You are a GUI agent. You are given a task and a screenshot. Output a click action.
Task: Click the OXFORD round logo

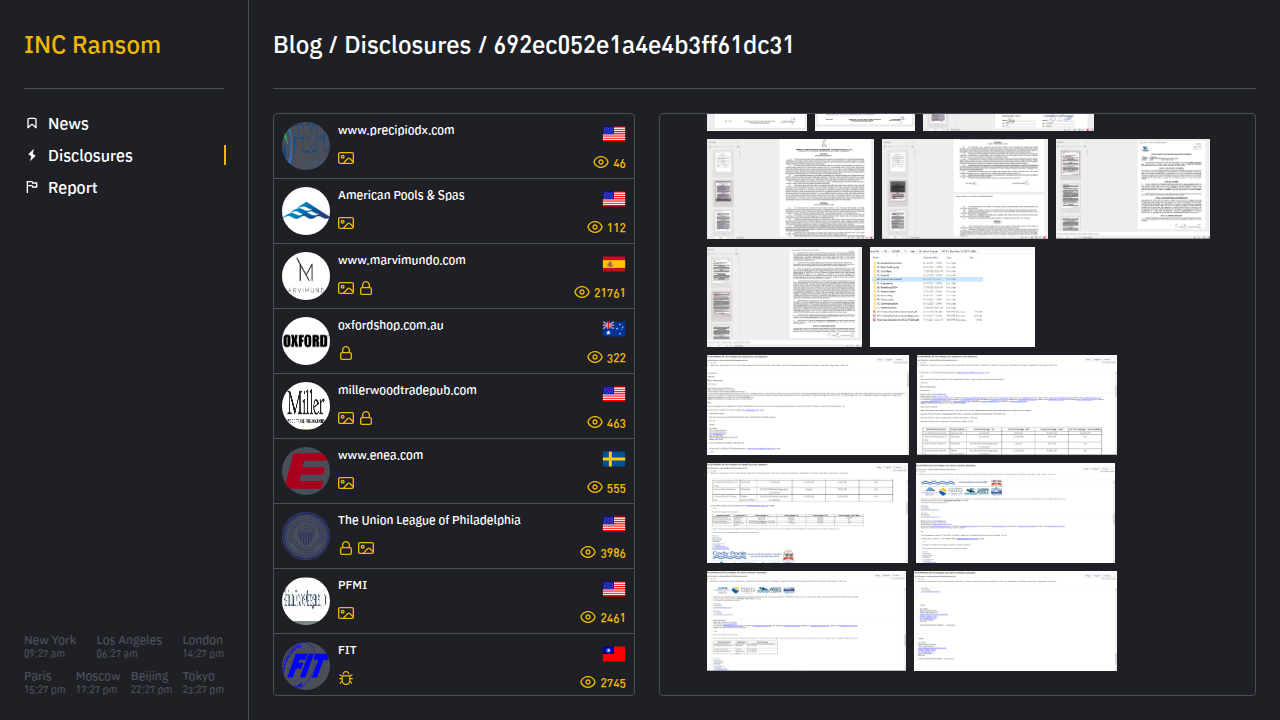click(306, 341)
